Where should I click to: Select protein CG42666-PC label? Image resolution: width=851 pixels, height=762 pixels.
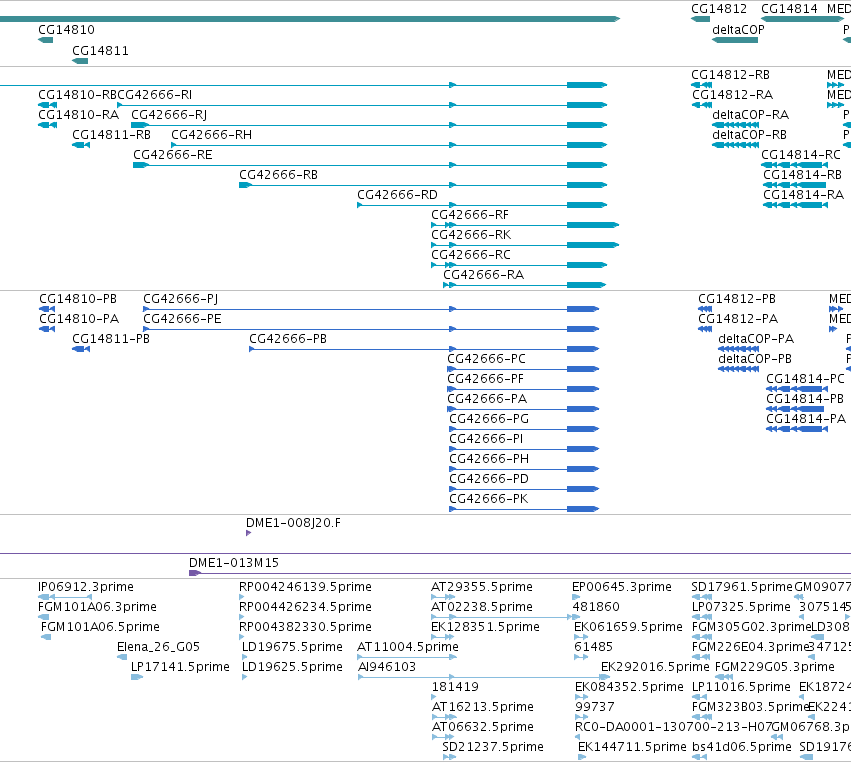tap(486, 359)
